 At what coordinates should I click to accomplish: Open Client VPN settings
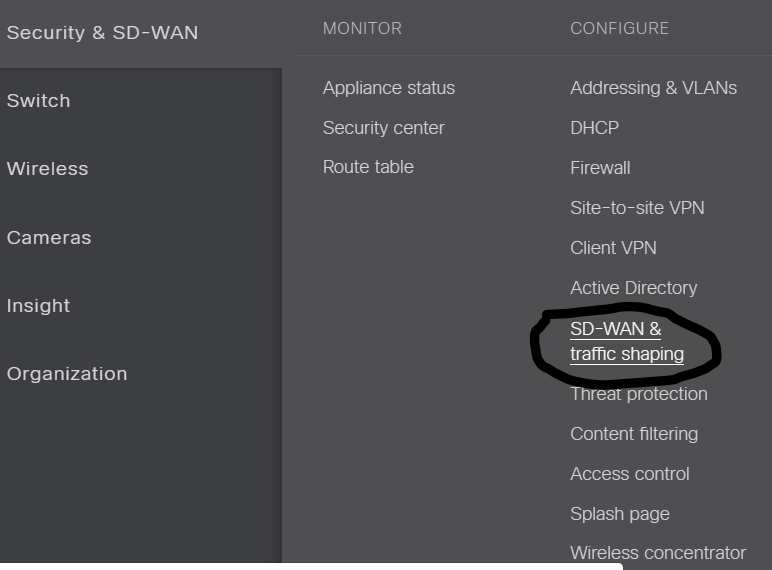[613, 248]
